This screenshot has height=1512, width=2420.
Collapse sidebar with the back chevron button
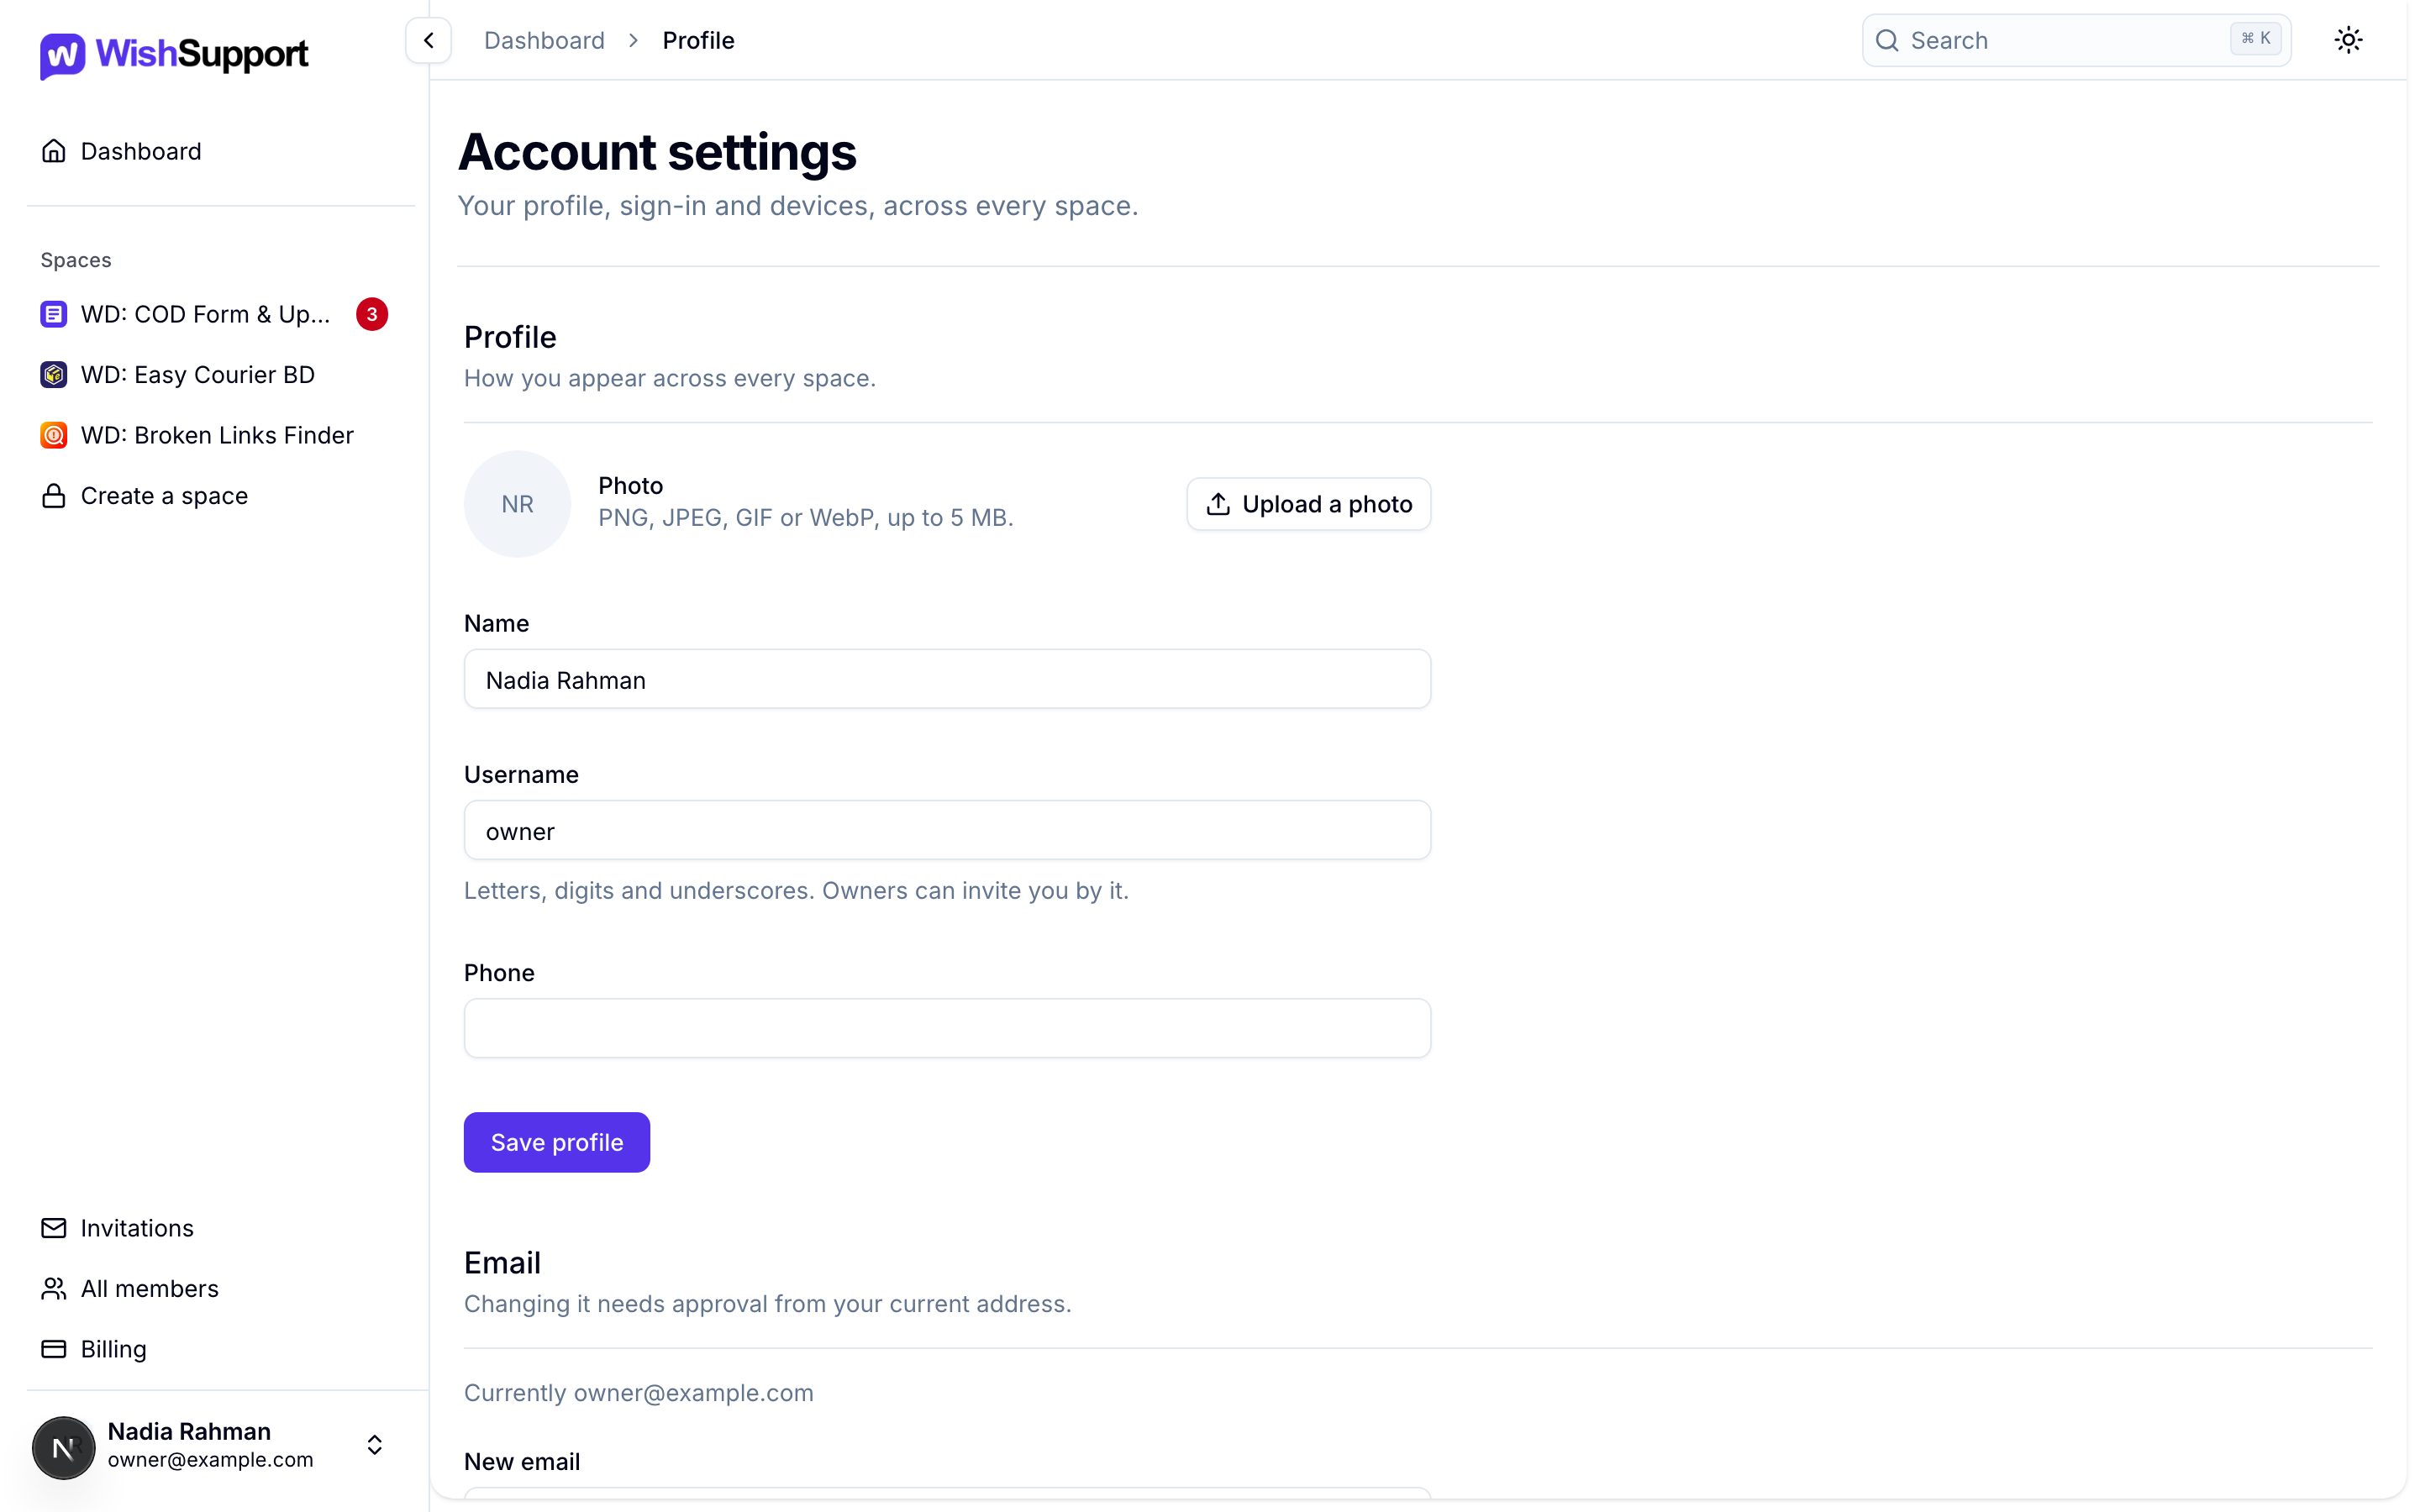point(428,41)
